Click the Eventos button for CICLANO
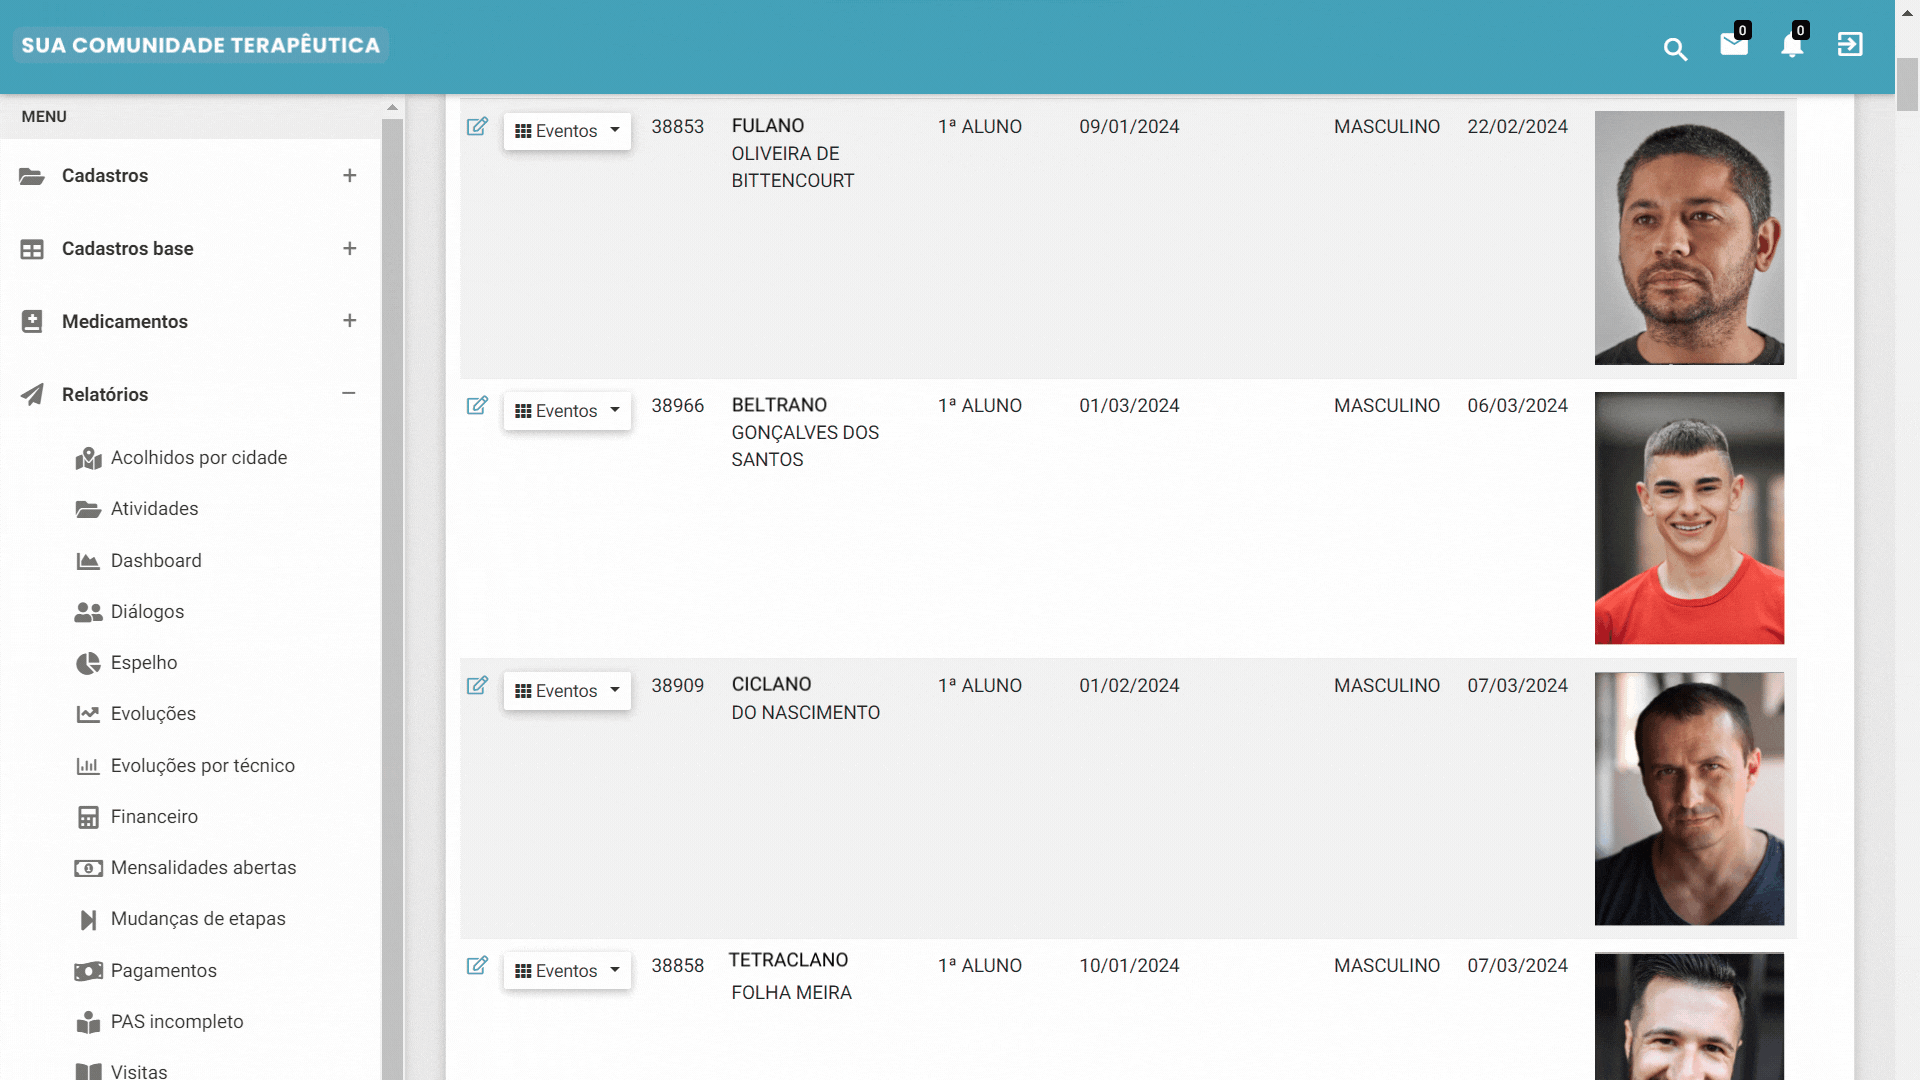This screenshot has height=1080, width=1920. point(567,690)
